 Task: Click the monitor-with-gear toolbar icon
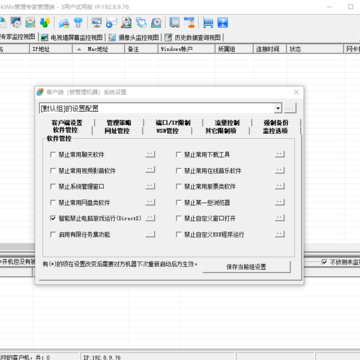click(16, 23)
